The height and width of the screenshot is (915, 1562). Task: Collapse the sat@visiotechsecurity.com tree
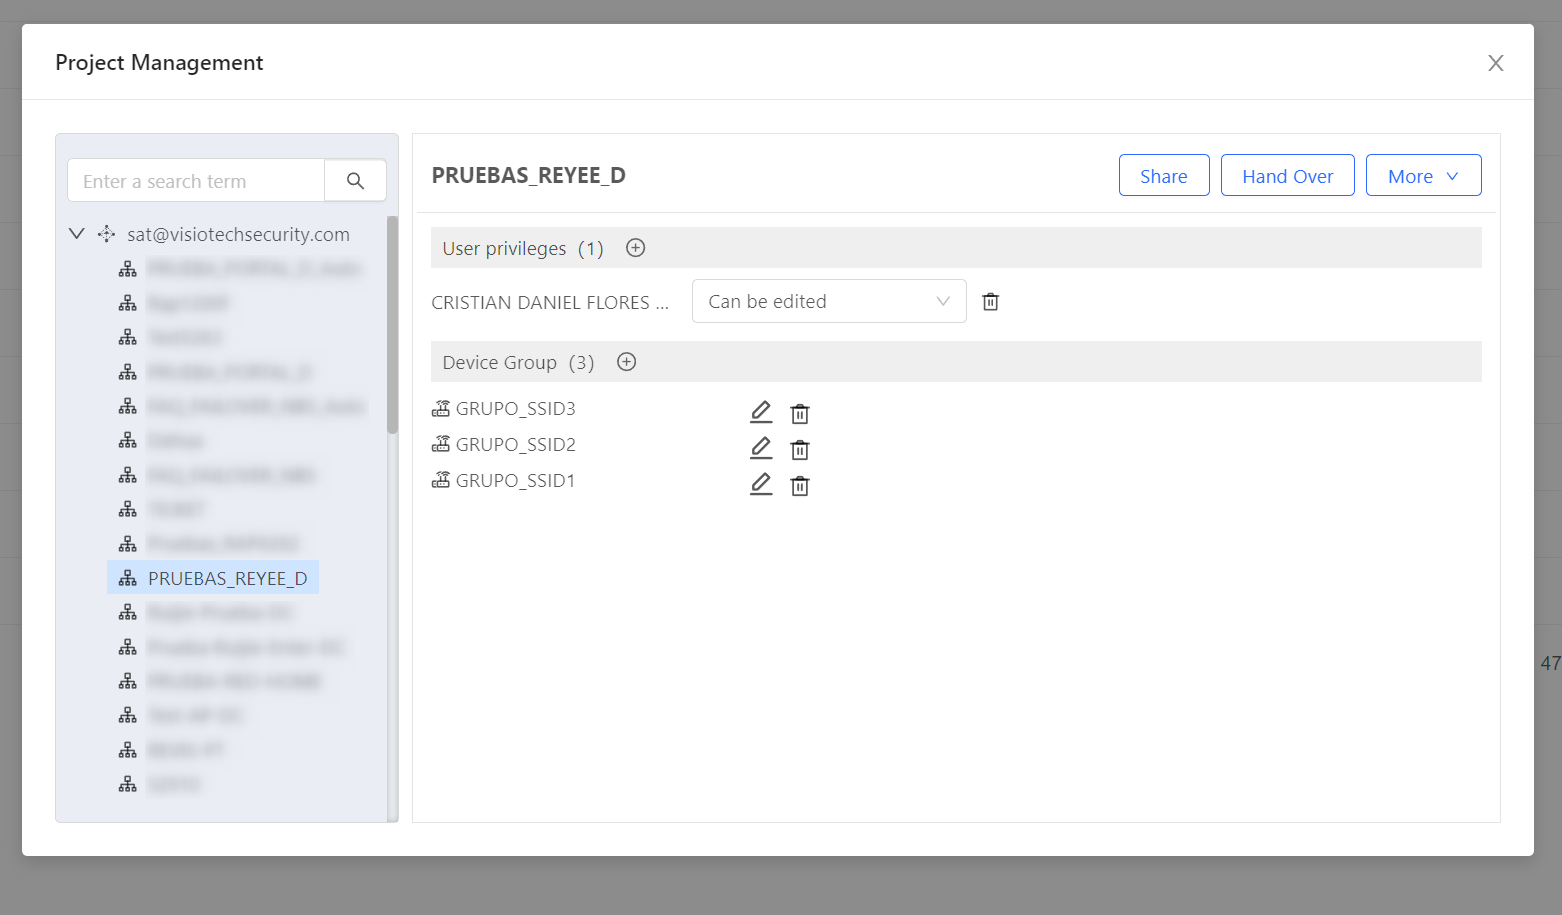coord(76,234)
